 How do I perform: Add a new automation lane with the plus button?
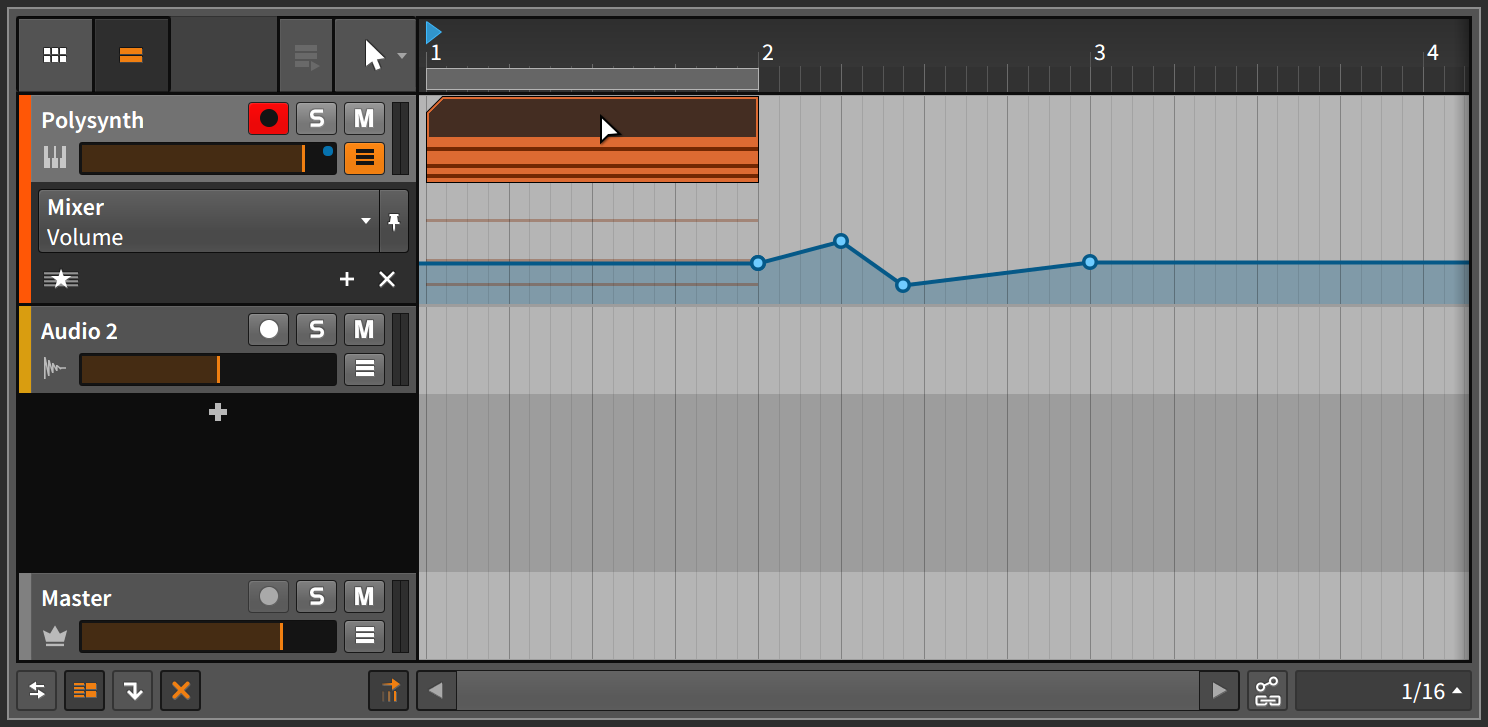(347, 279)
